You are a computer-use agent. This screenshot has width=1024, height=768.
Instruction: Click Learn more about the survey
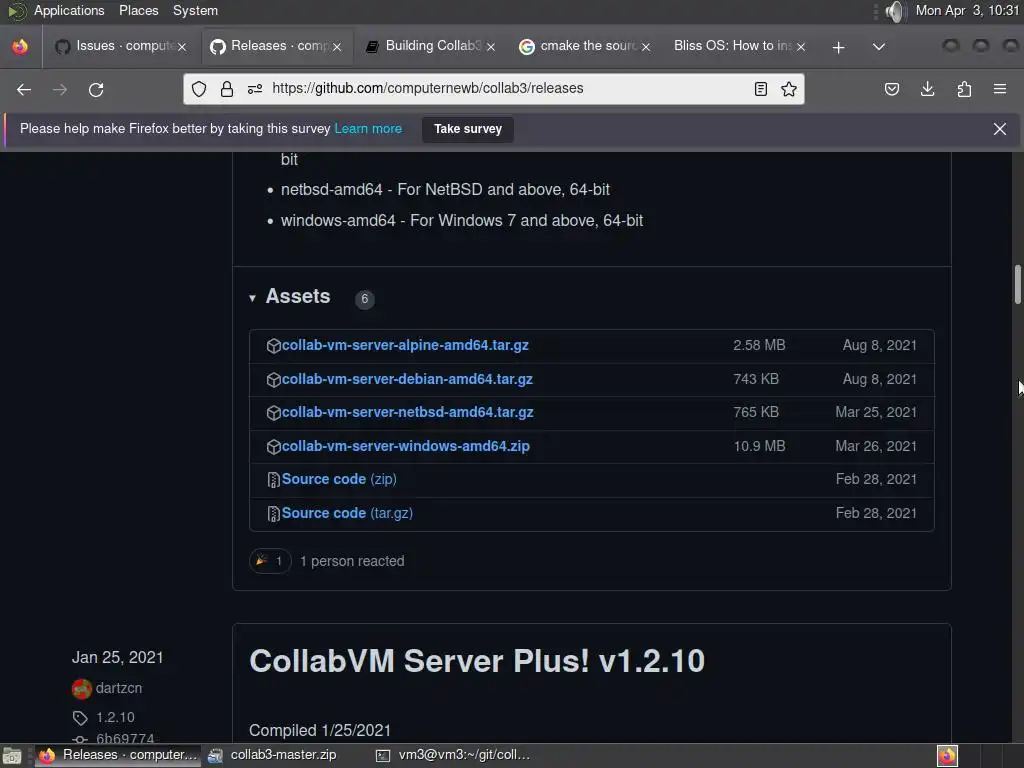click(368, 129)
